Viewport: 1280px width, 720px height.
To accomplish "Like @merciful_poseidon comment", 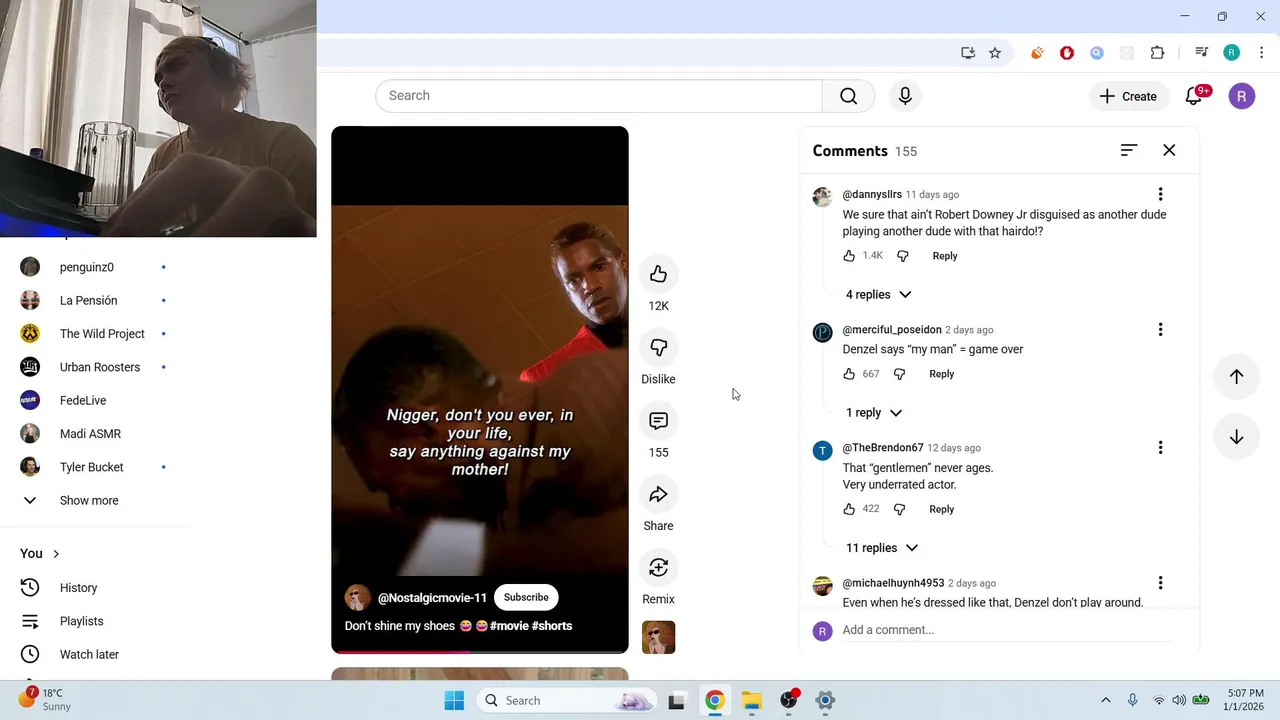I will [849, 374].
